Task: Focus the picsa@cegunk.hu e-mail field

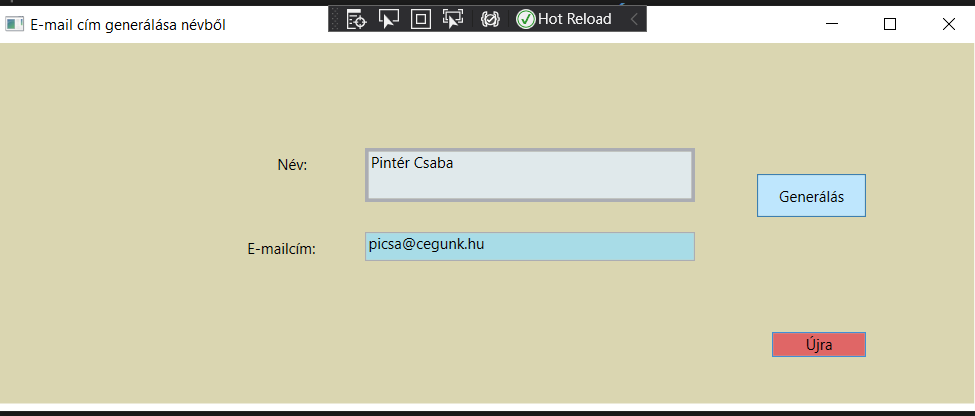Action: coord(530,246)
